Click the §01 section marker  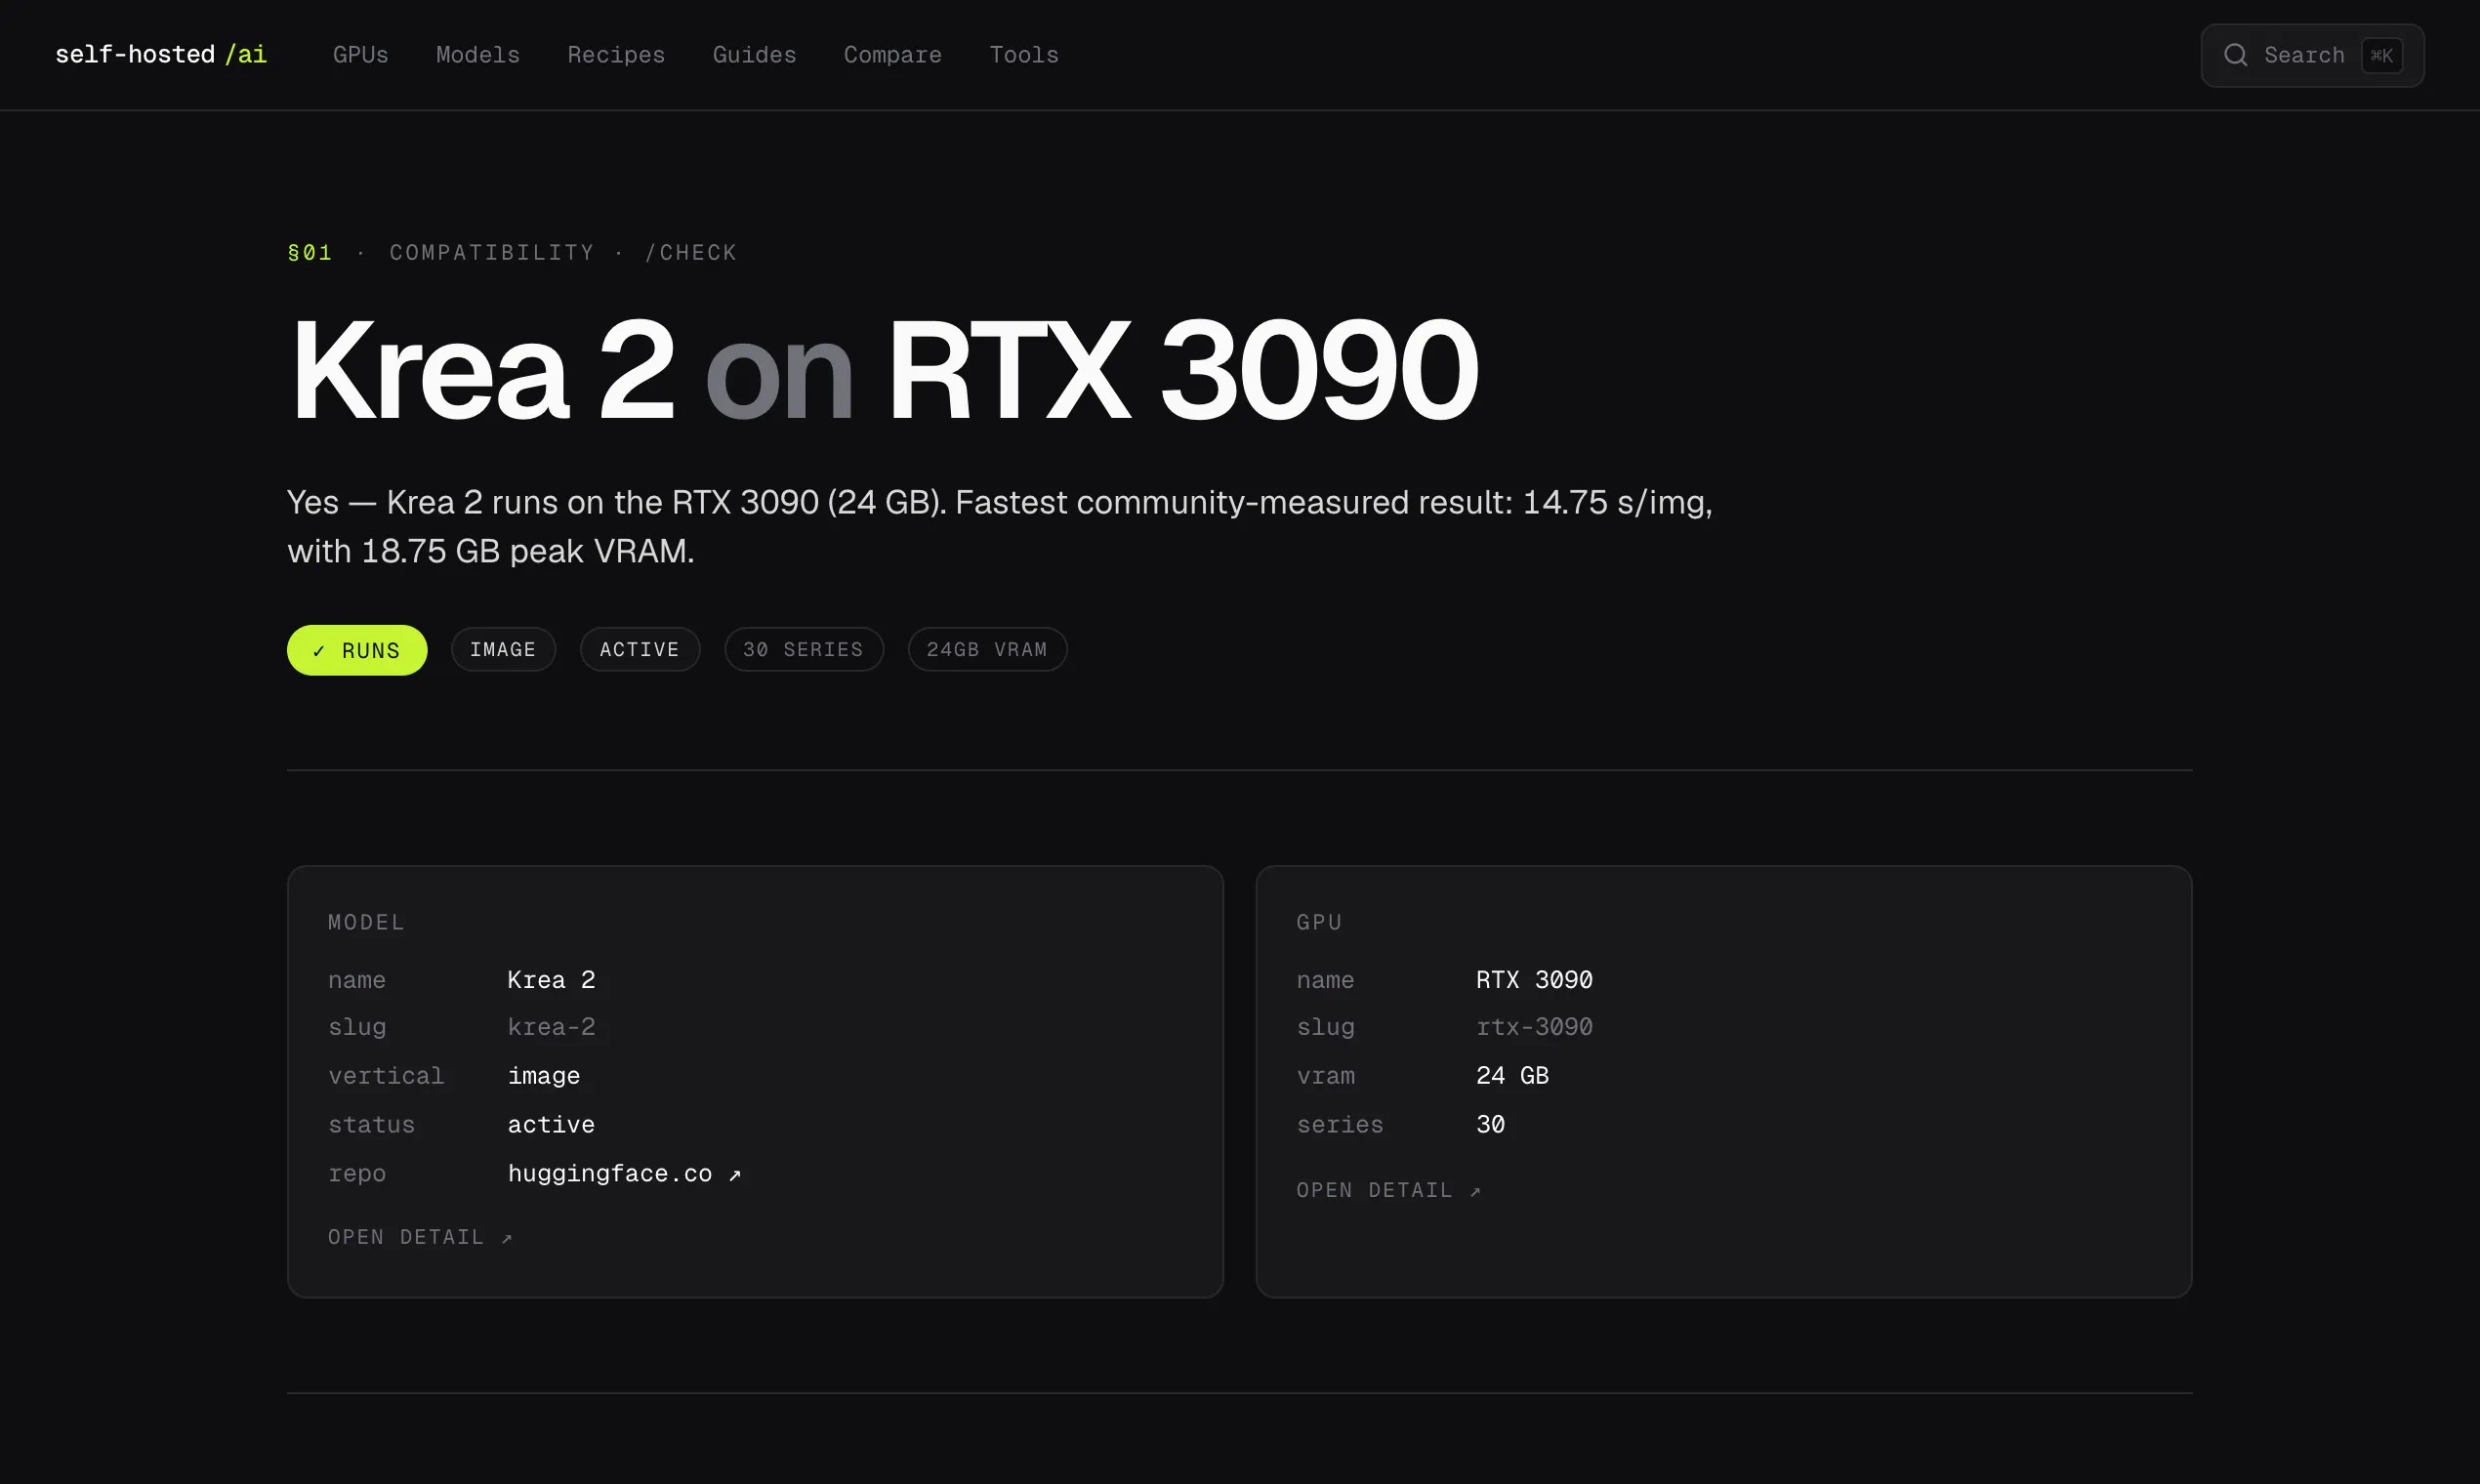point(310,252)
